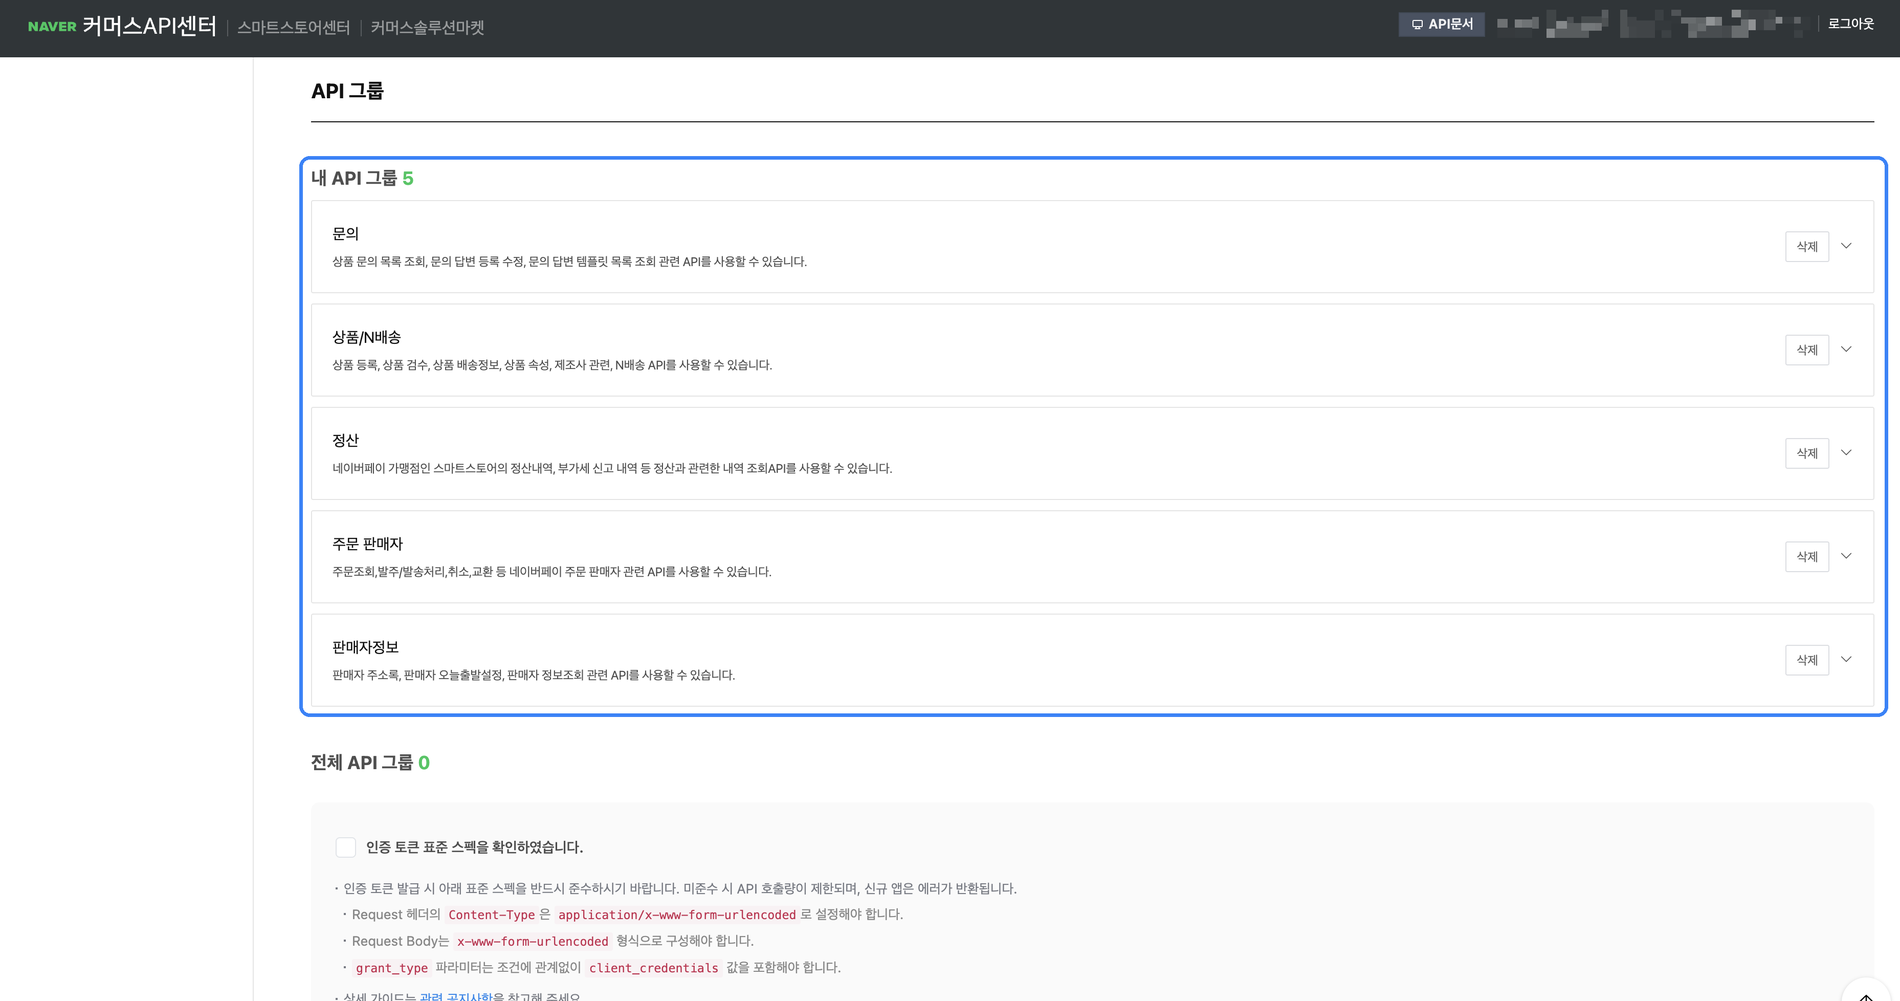This screenshot has height=1001, width=1900.
Task: Check the 인증 토큰 표준 스펙 confirmation box
Action: pyautogui.click(x=346, y=847)
